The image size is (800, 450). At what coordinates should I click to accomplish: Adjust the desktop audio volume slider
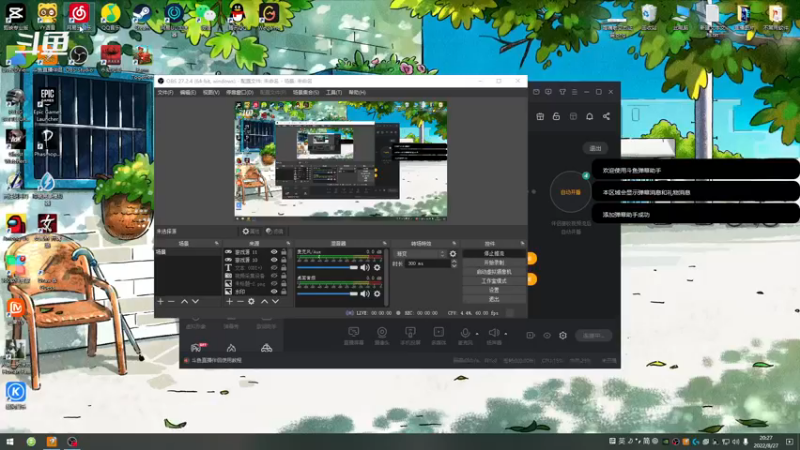328,293
